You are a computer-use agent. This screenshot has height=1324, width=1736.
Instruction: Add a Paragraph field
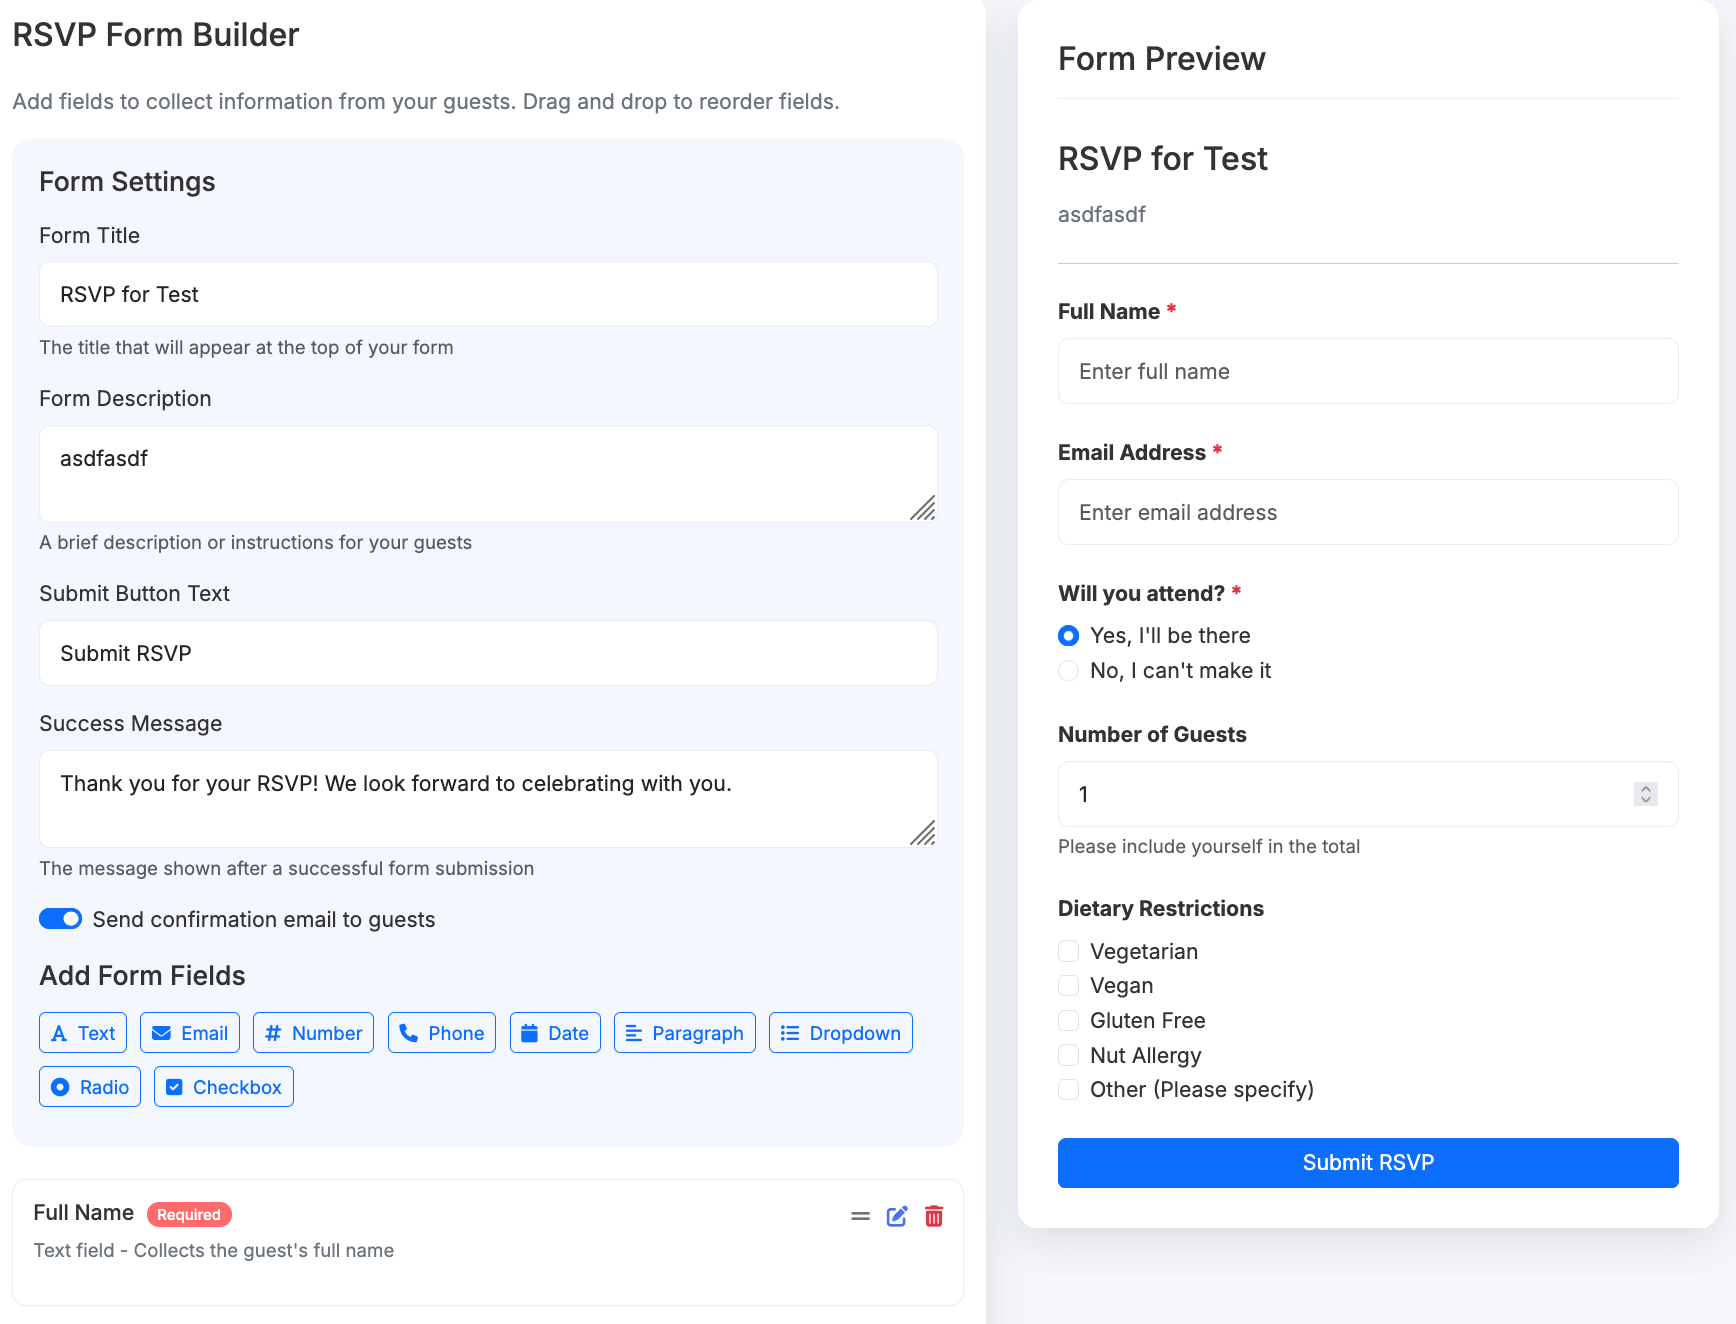[685, 1033]
